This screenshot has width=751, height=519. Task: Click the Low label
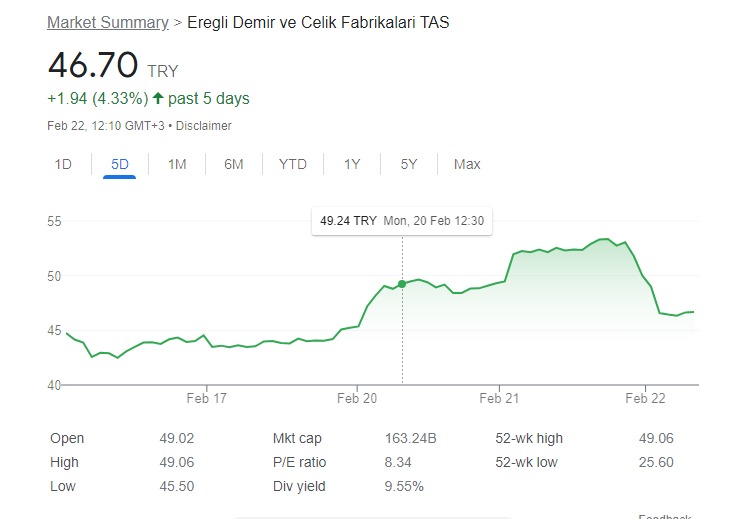63,486
